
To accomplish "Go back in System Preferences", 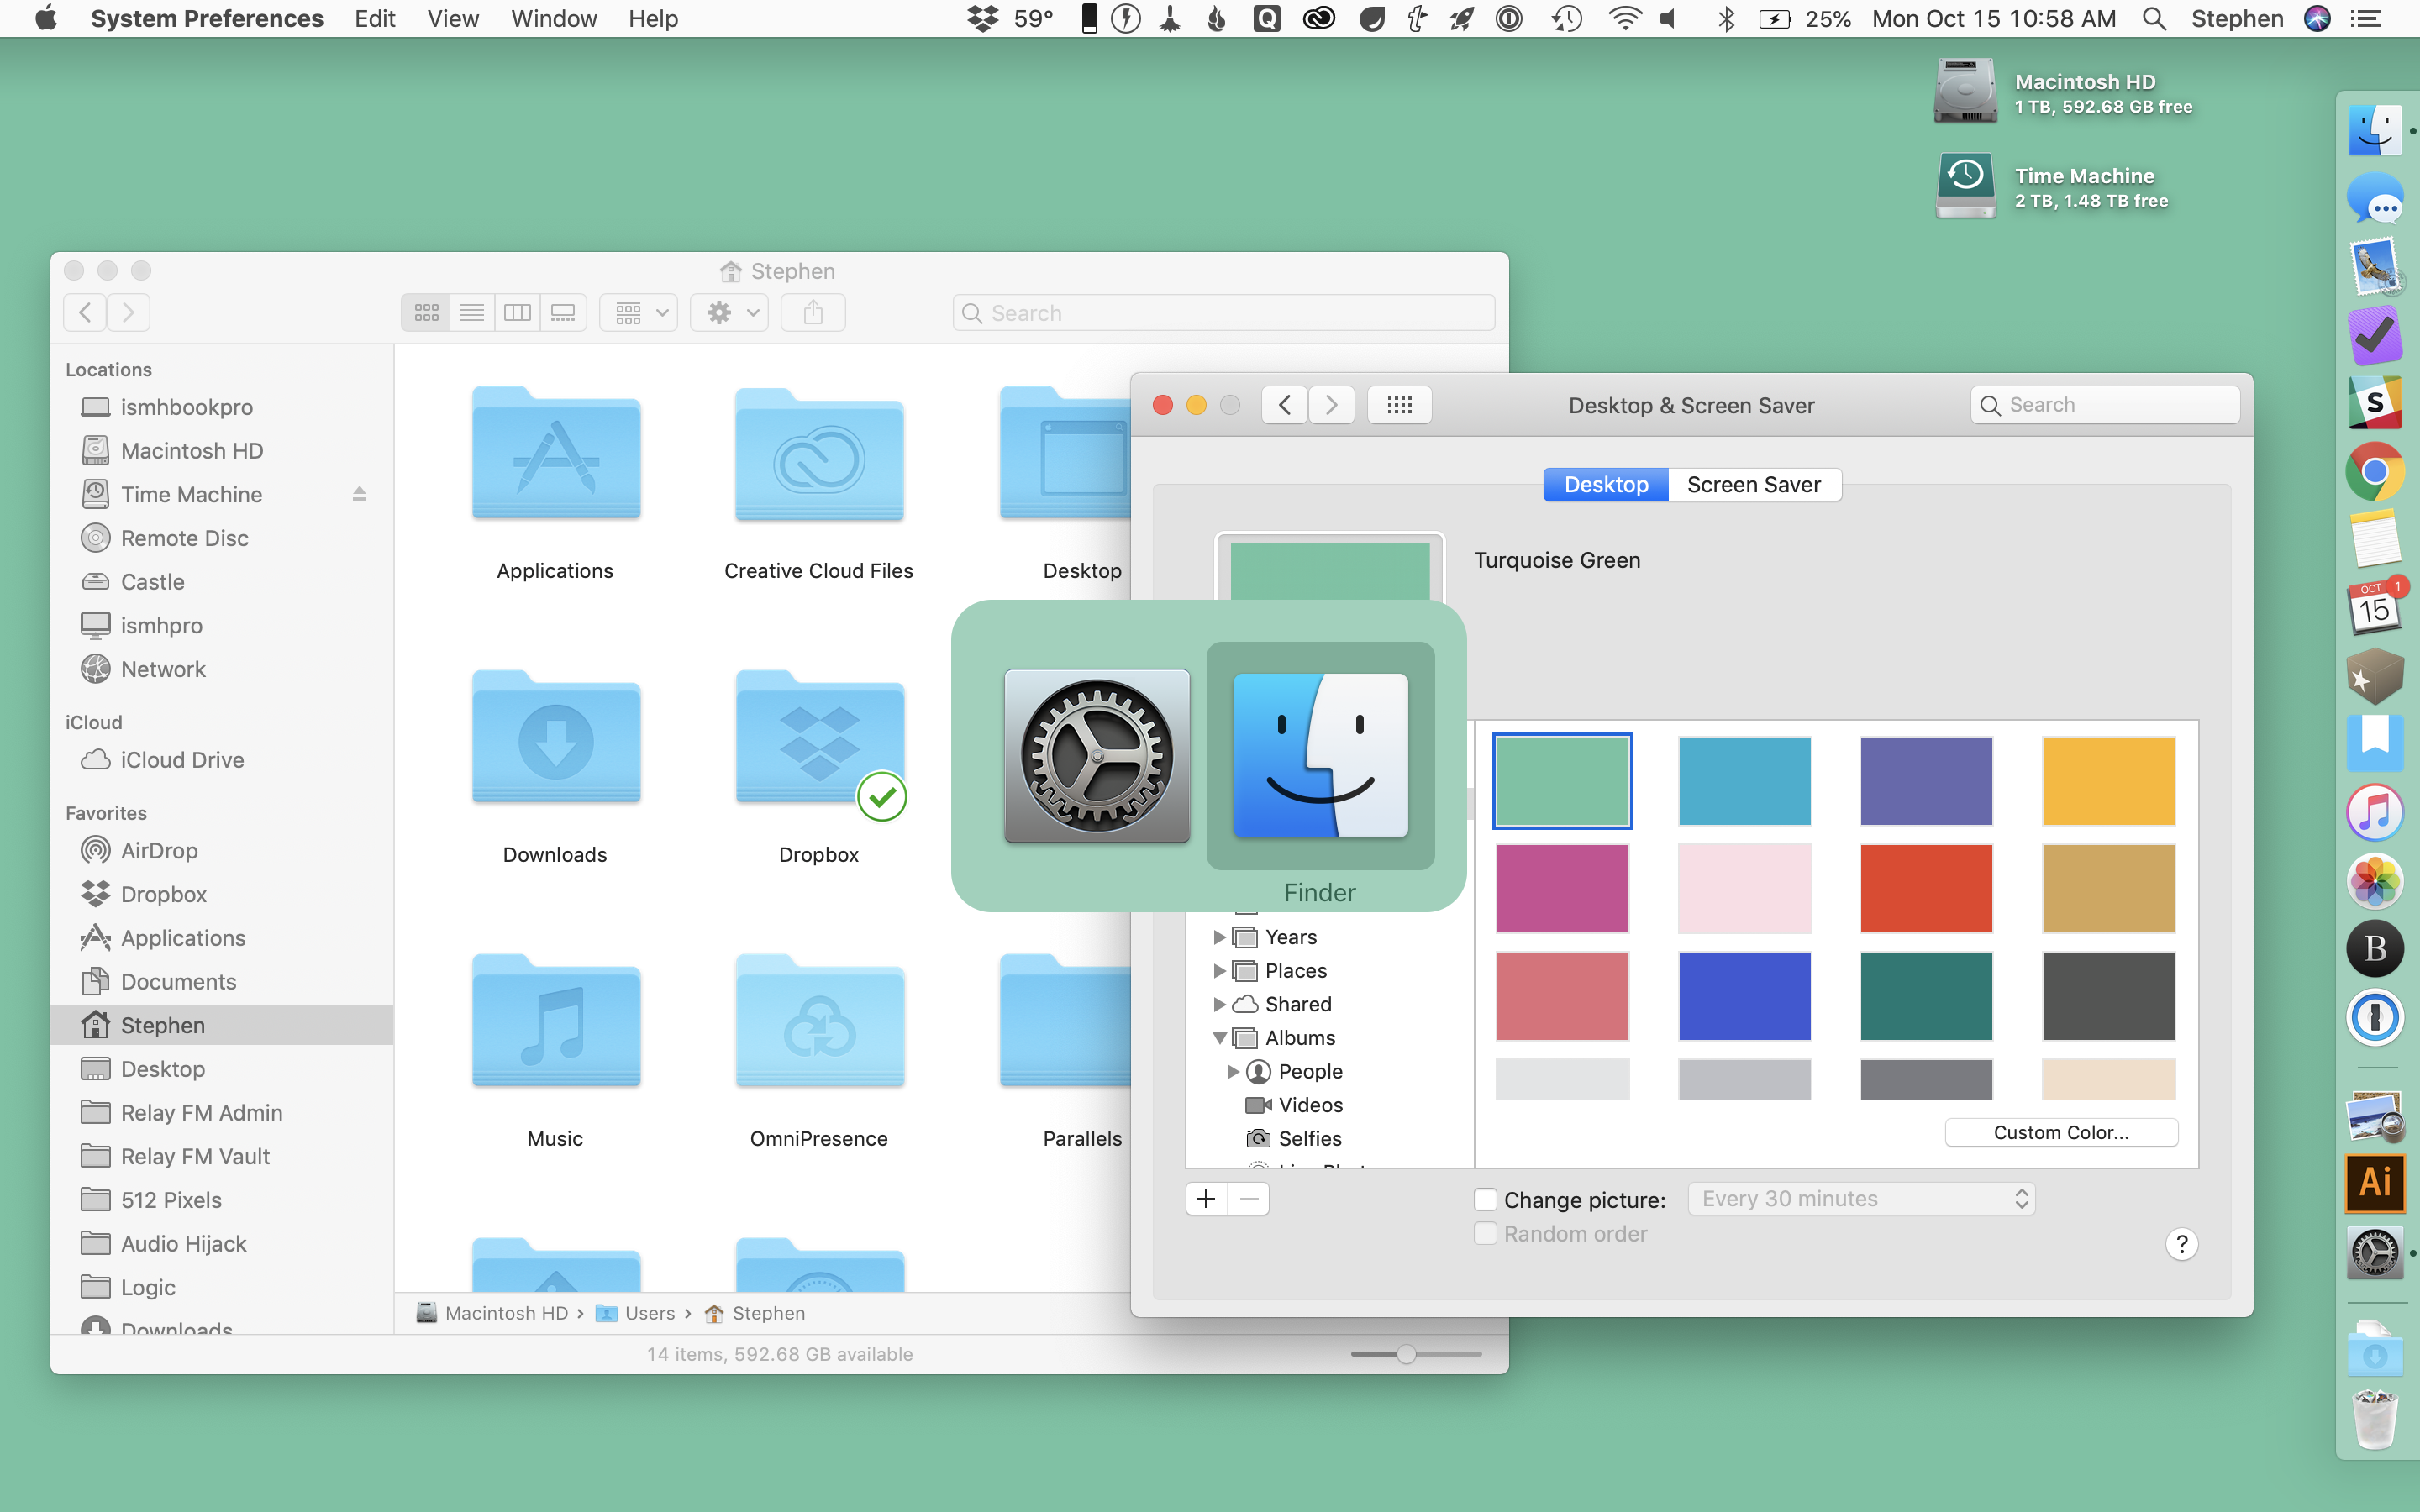I will click(x=1285, y=405).
